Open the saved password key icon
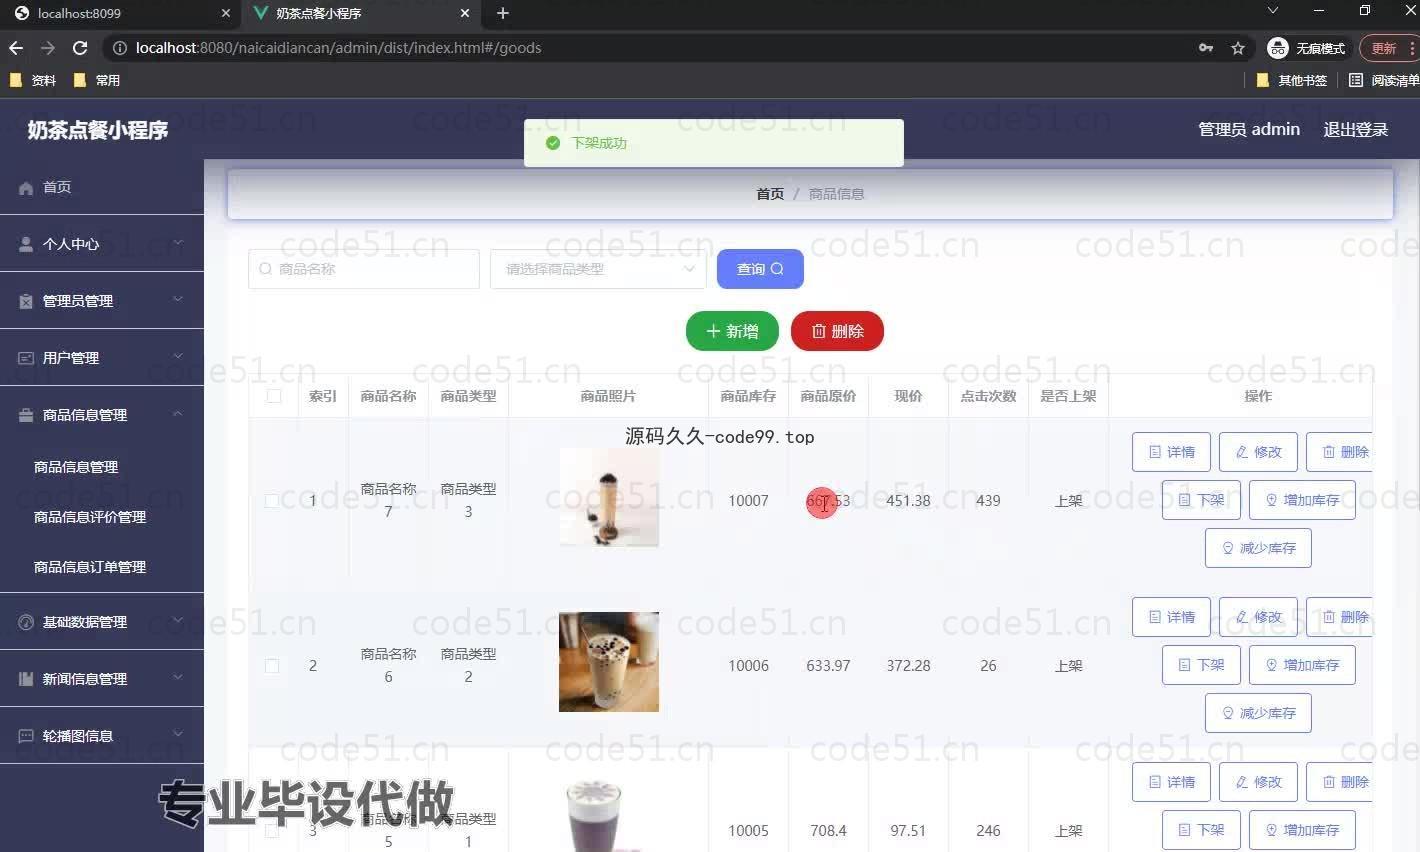The width and height of the screenshot is (1420, 852). pyautogui.click(x=1206, y=48)
